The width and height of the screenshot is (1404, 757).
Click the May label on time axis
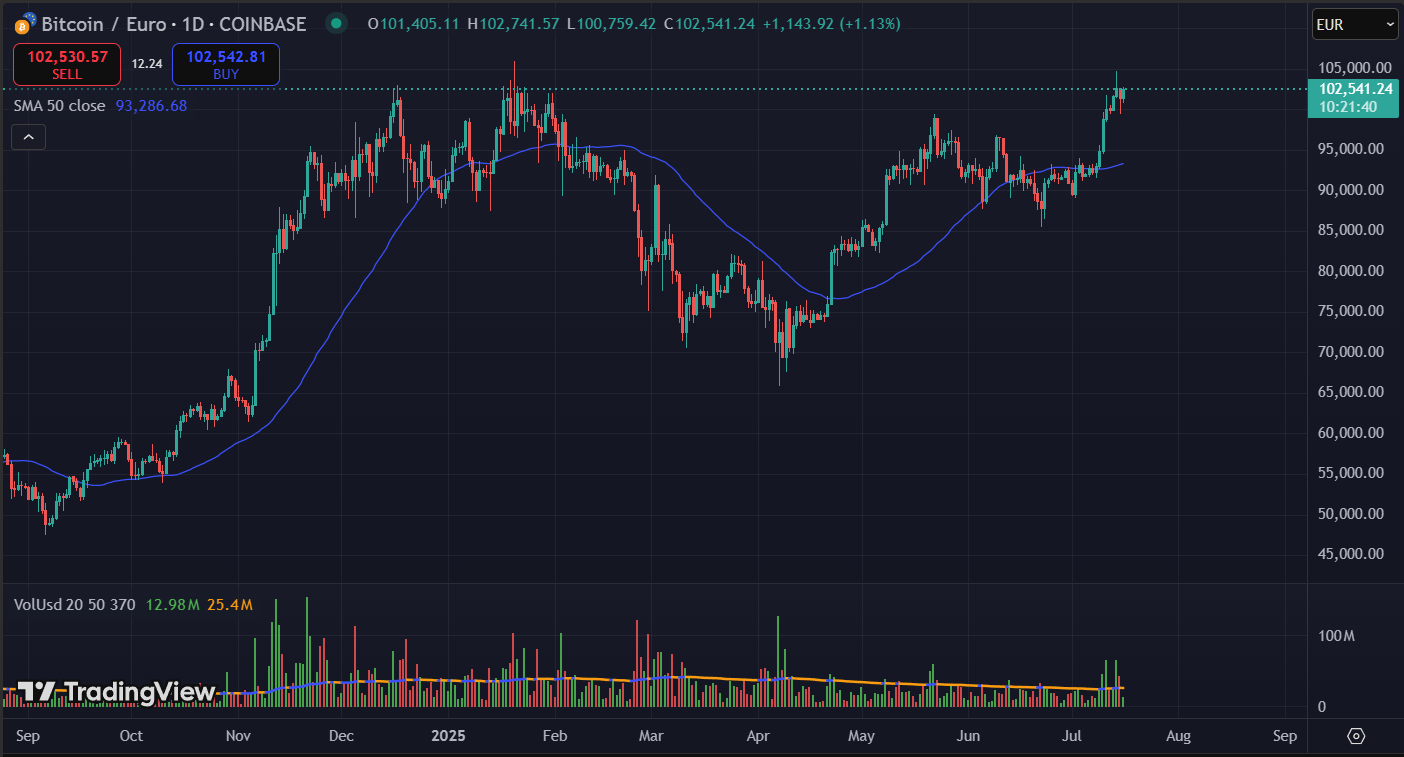pos(860,736)
